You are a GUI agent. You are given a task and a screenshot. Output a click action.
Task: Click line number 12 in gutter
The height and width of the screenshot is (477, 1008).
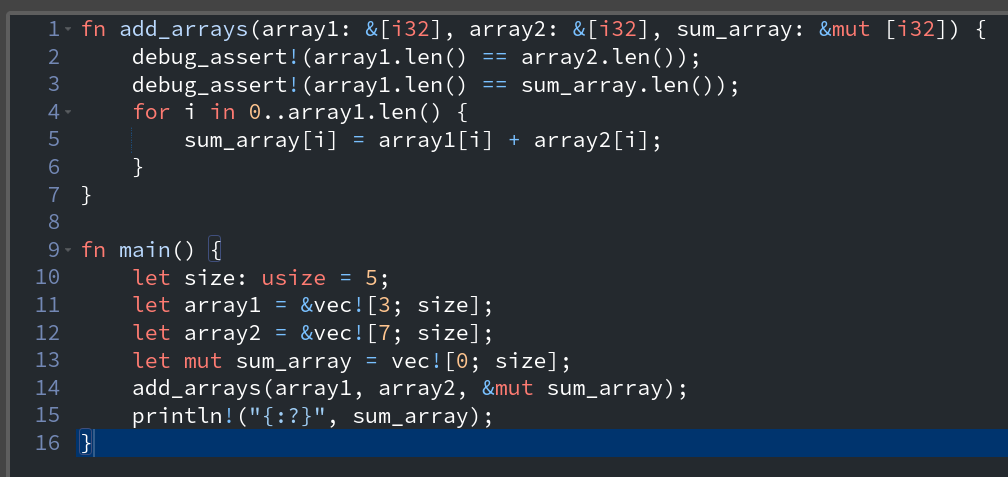click(47, 333)
